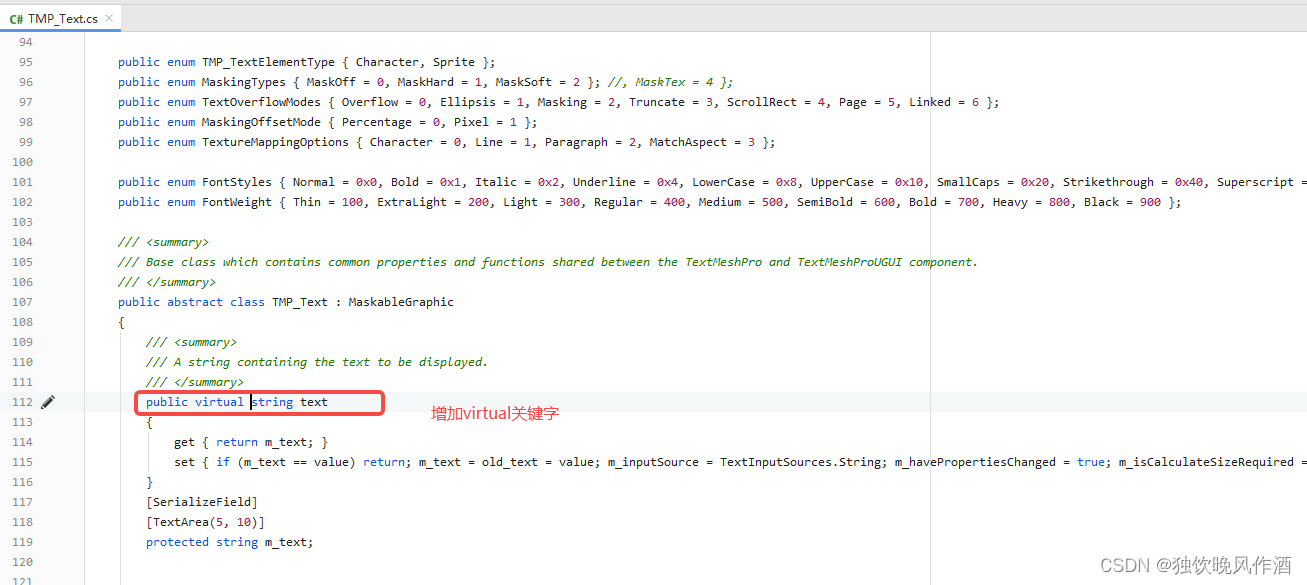Click the MaskingOffsetMode enum name
The image size is (1307, 585).
click(x=262, y=122)
